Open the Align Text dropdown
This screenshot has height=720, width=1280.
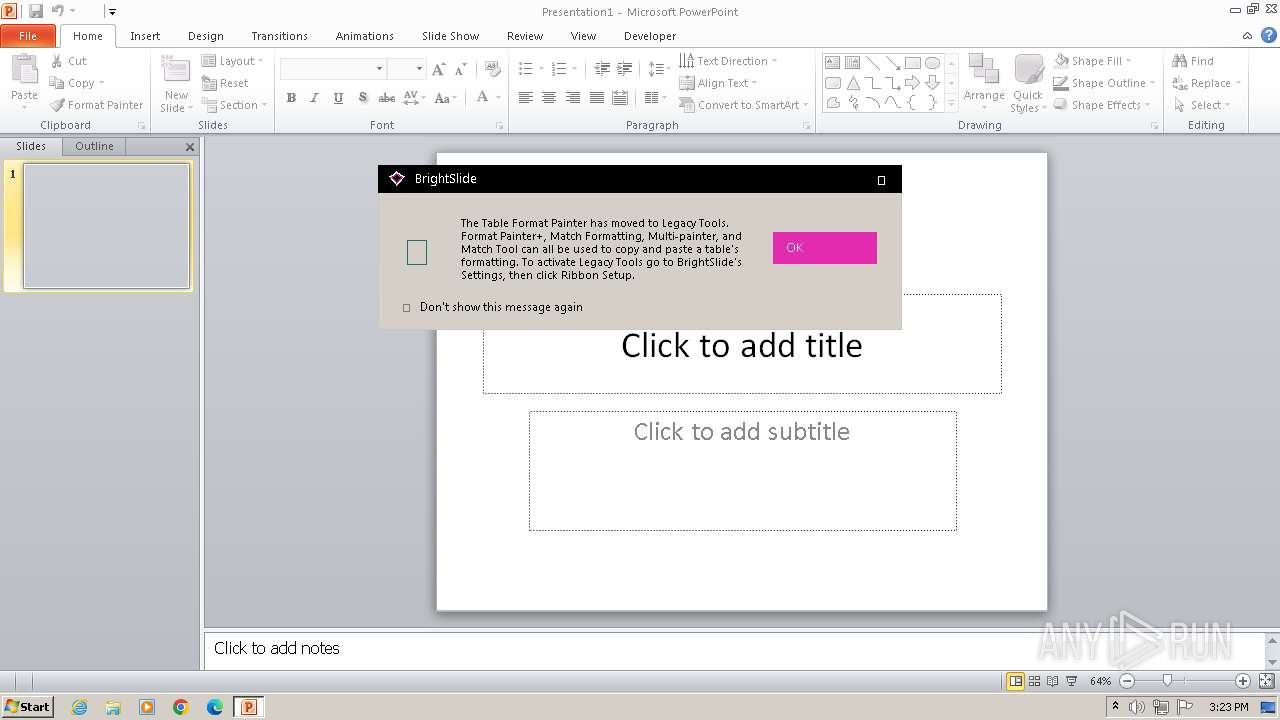(718, 83)
